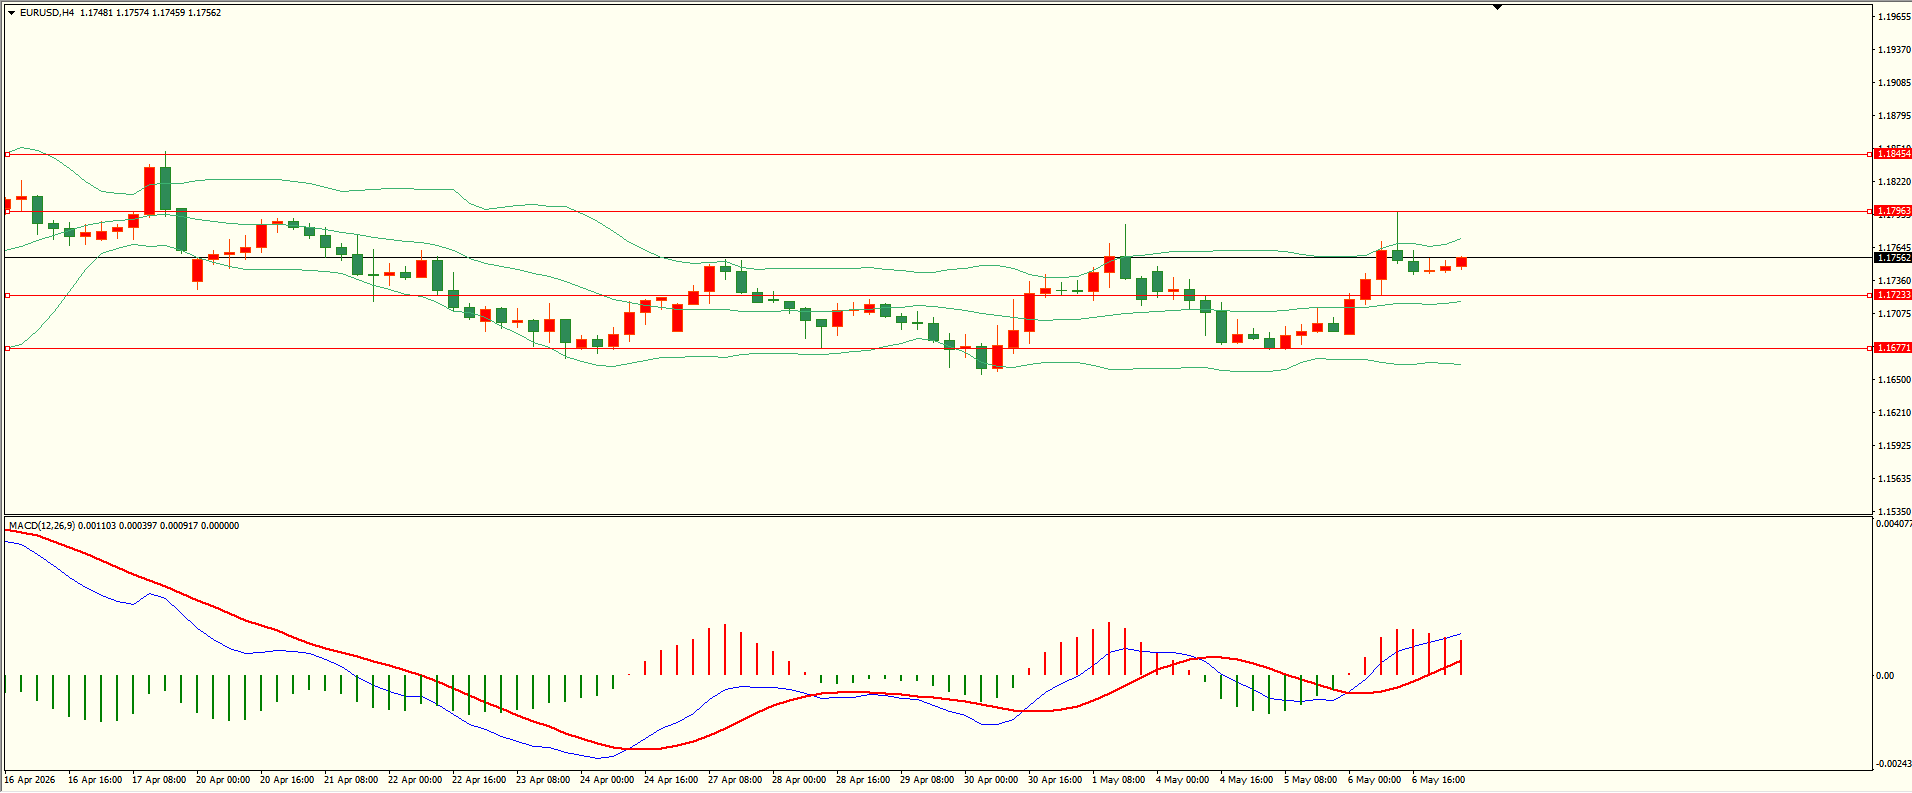Click the black chart shift marker triangle
1912x793 pixels.
click(x=1497, y=7)
